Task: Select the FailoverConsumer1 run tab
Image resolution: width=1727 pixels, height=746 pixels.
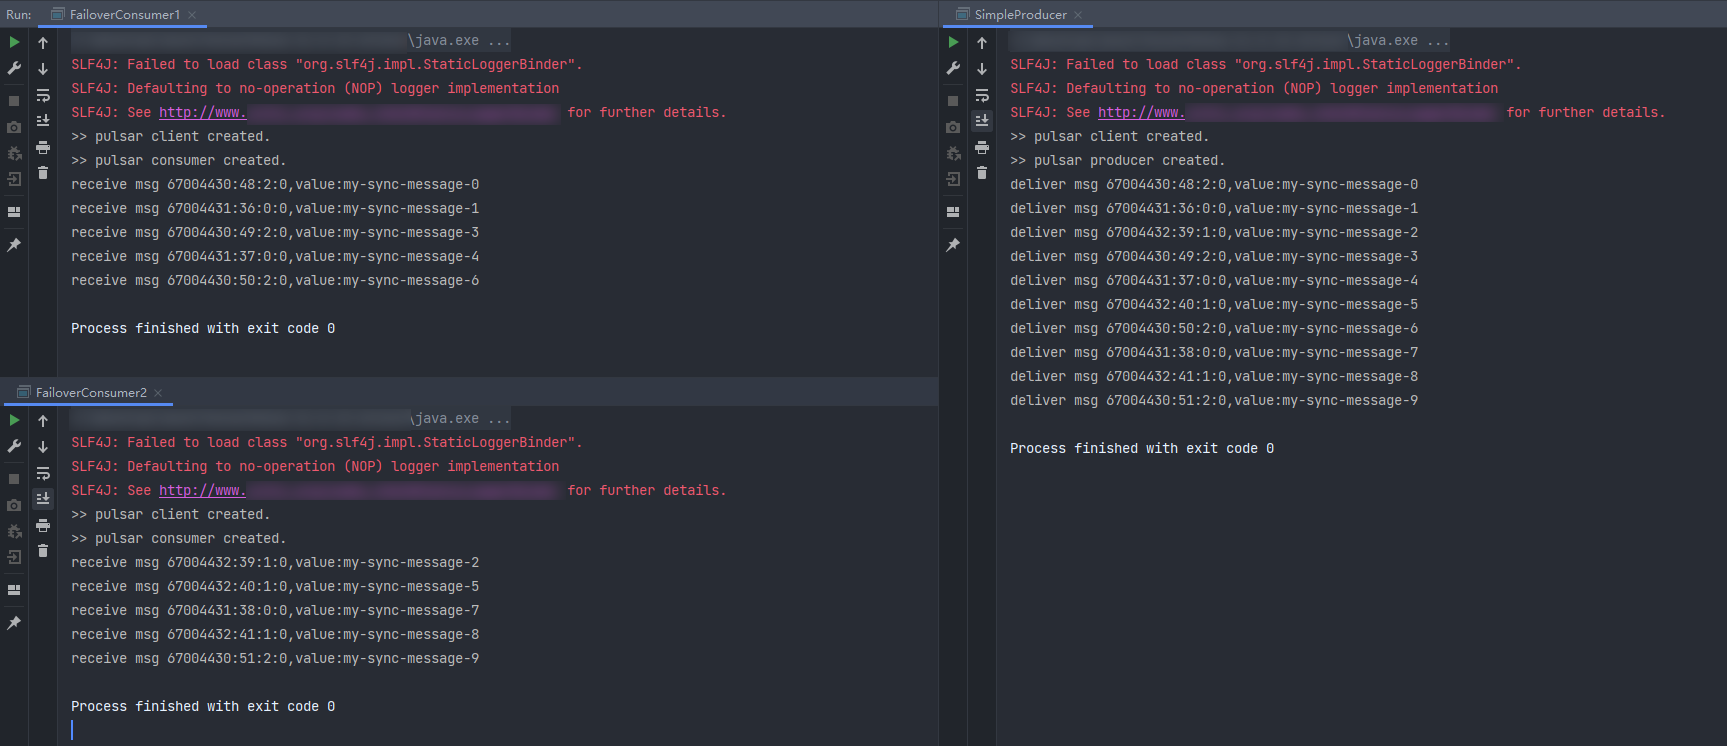Action: point(124,15)
